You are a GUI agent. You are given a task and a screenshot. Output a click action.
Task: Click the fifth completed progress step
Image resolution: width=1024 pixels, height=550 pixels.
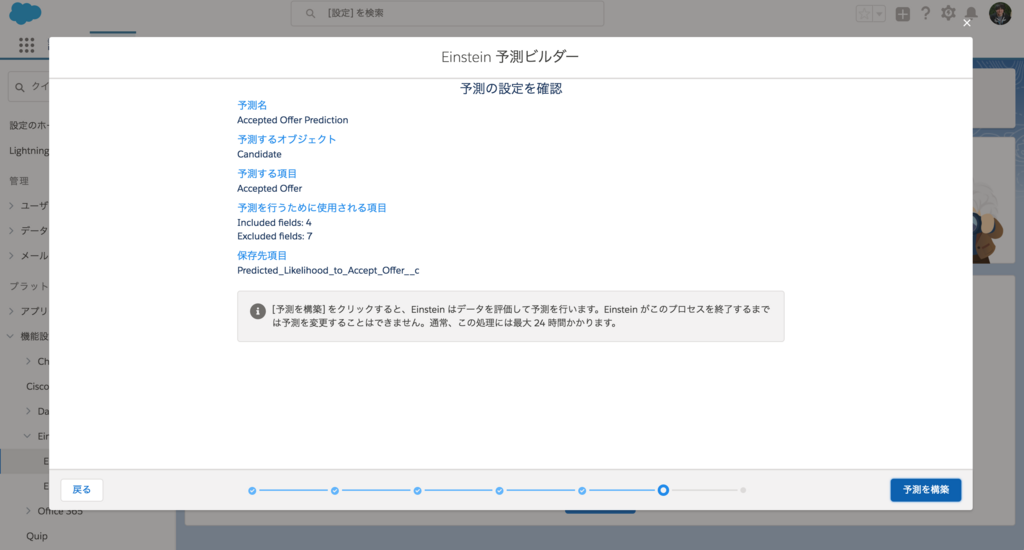click(582, 491)
